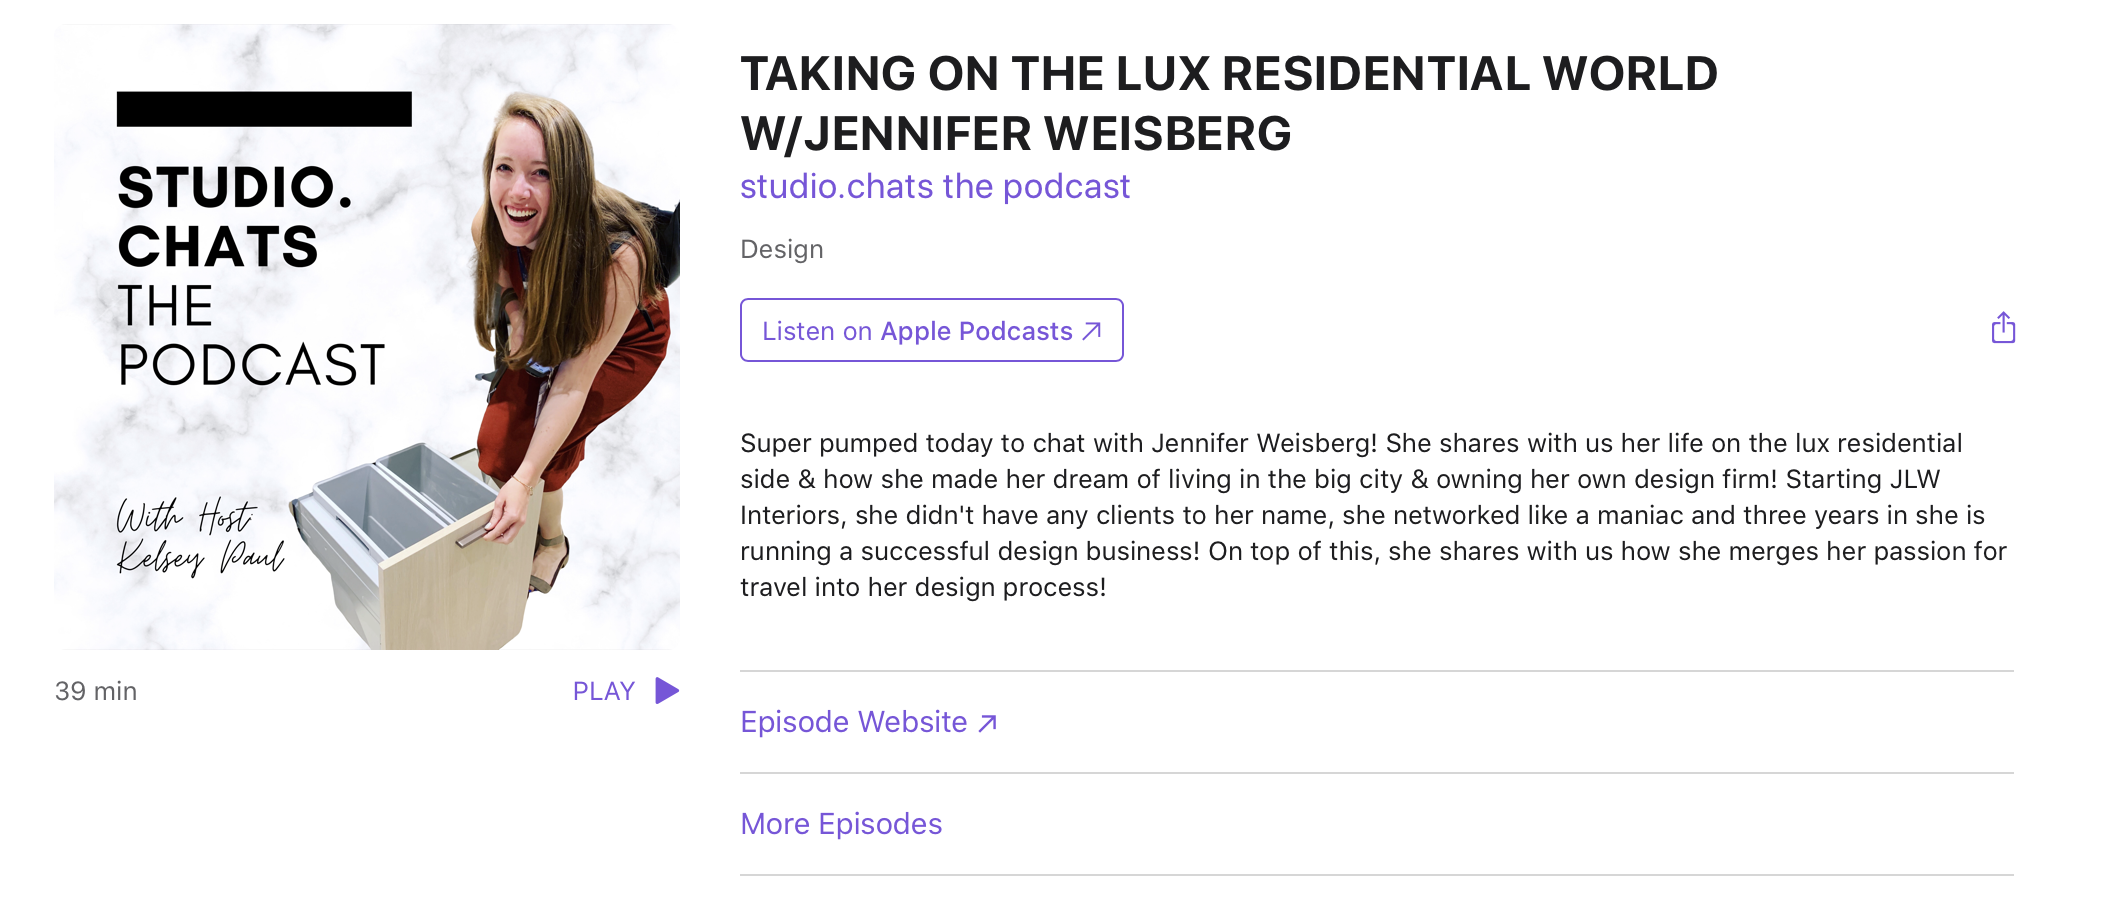Click the Apple Podcasts bold text

(x=977, y=331)
